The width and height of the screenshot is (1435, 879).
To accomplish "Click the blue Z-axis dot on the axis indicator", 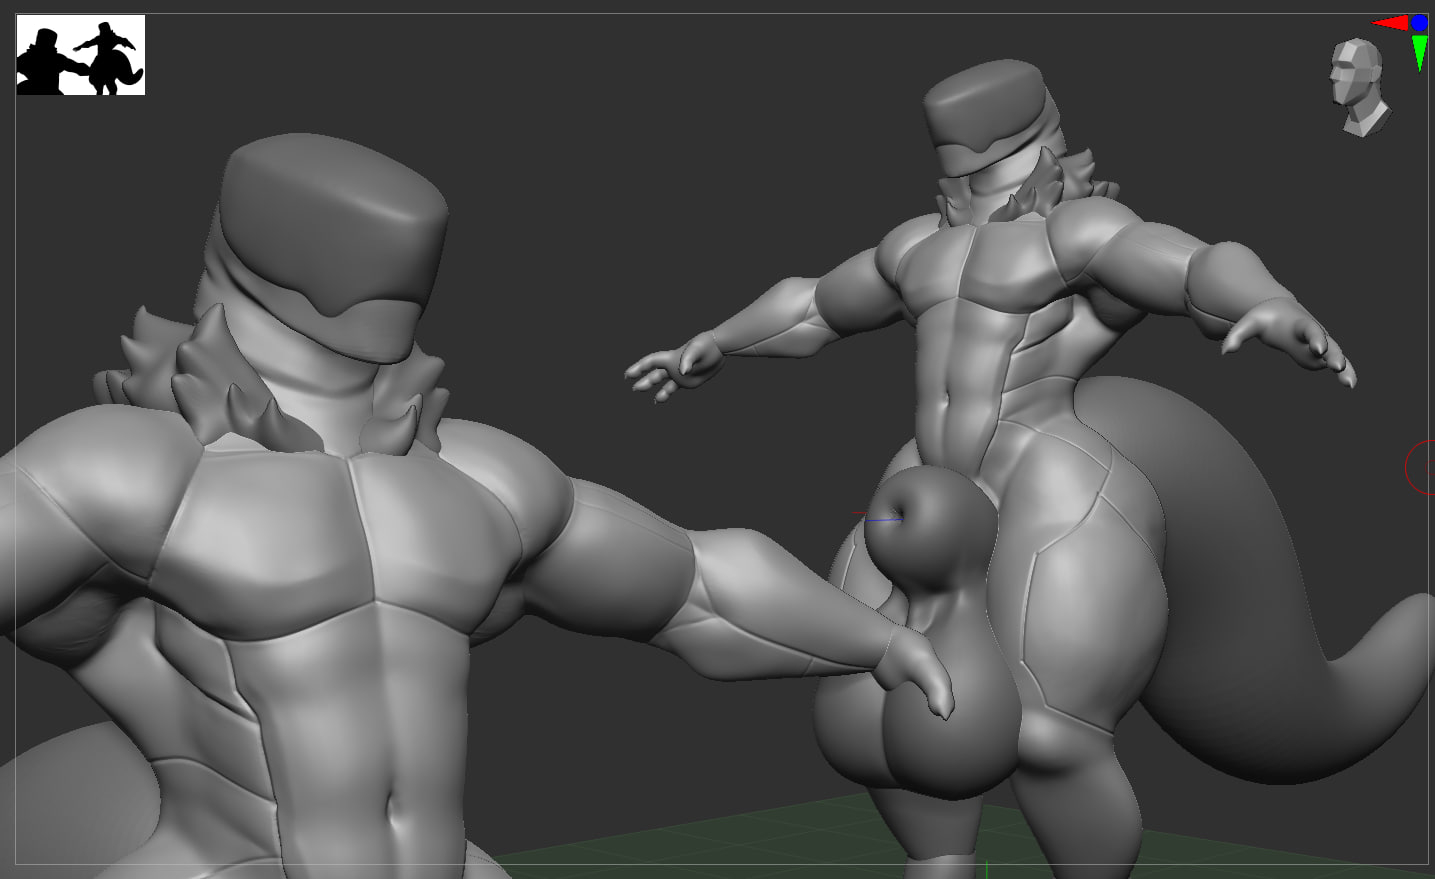I will click(1419, 22).
